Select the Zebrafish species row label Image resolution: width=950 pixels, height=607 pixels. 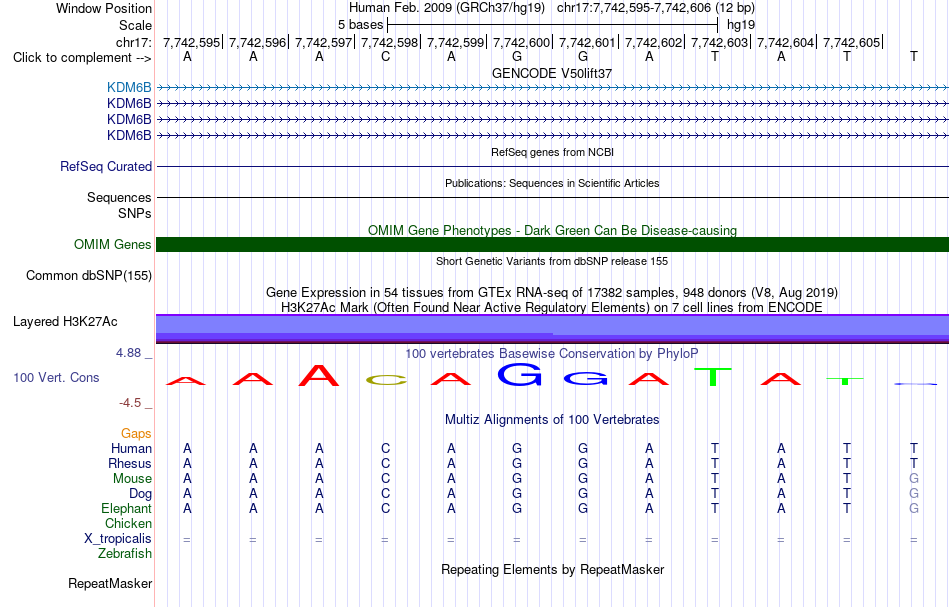125,553
